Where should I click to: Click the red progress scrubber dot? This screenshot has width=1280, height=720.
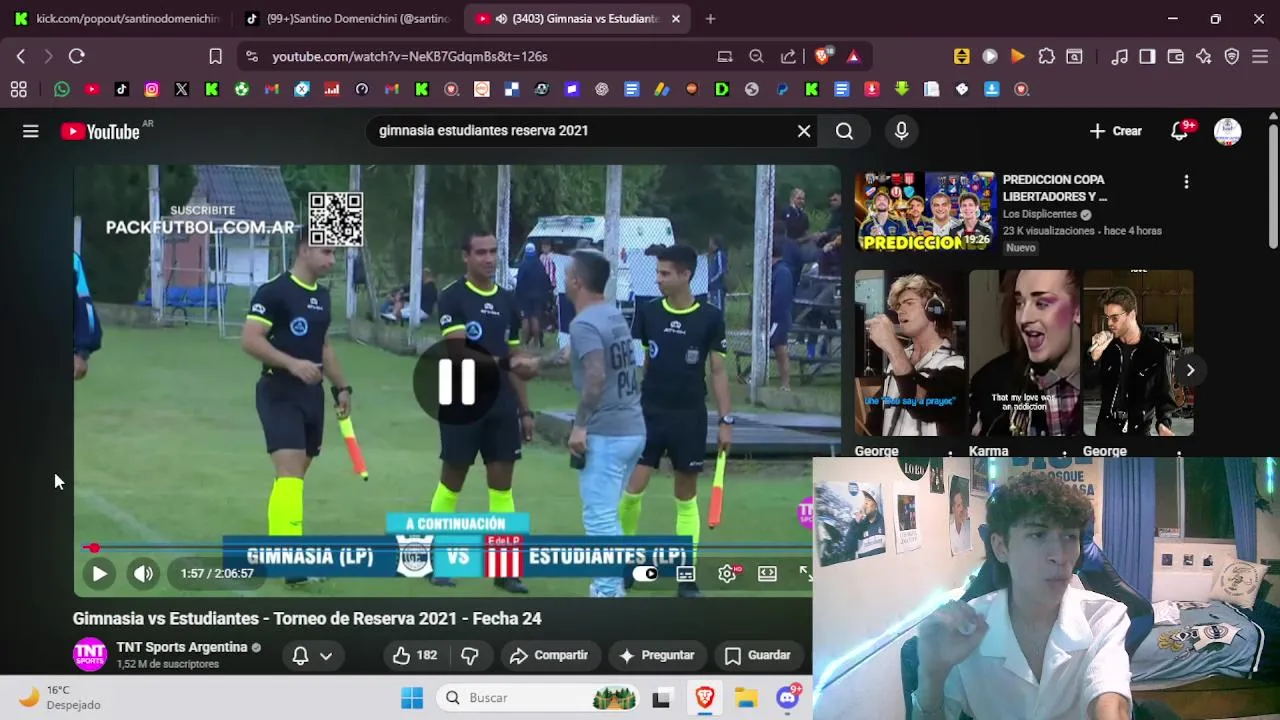93,548
